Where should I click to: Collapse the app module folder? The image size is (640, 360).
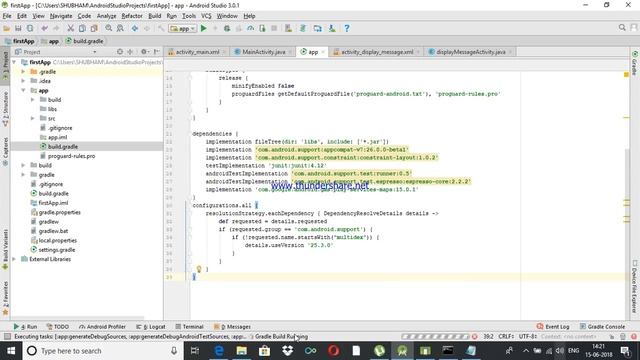23,90
